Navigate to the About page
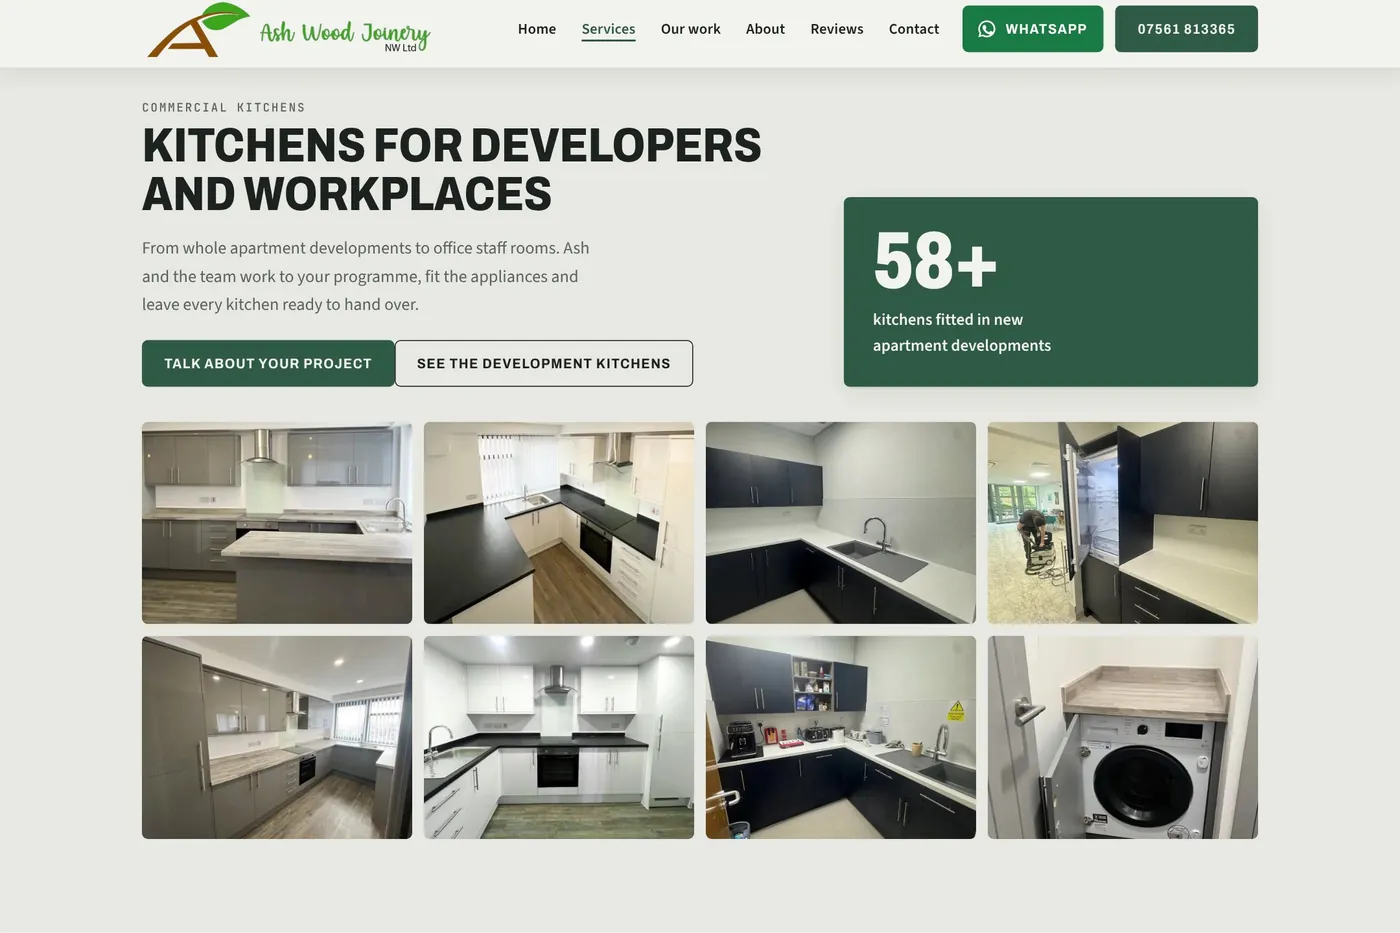The image size is (1400, 933). (765, 29)
